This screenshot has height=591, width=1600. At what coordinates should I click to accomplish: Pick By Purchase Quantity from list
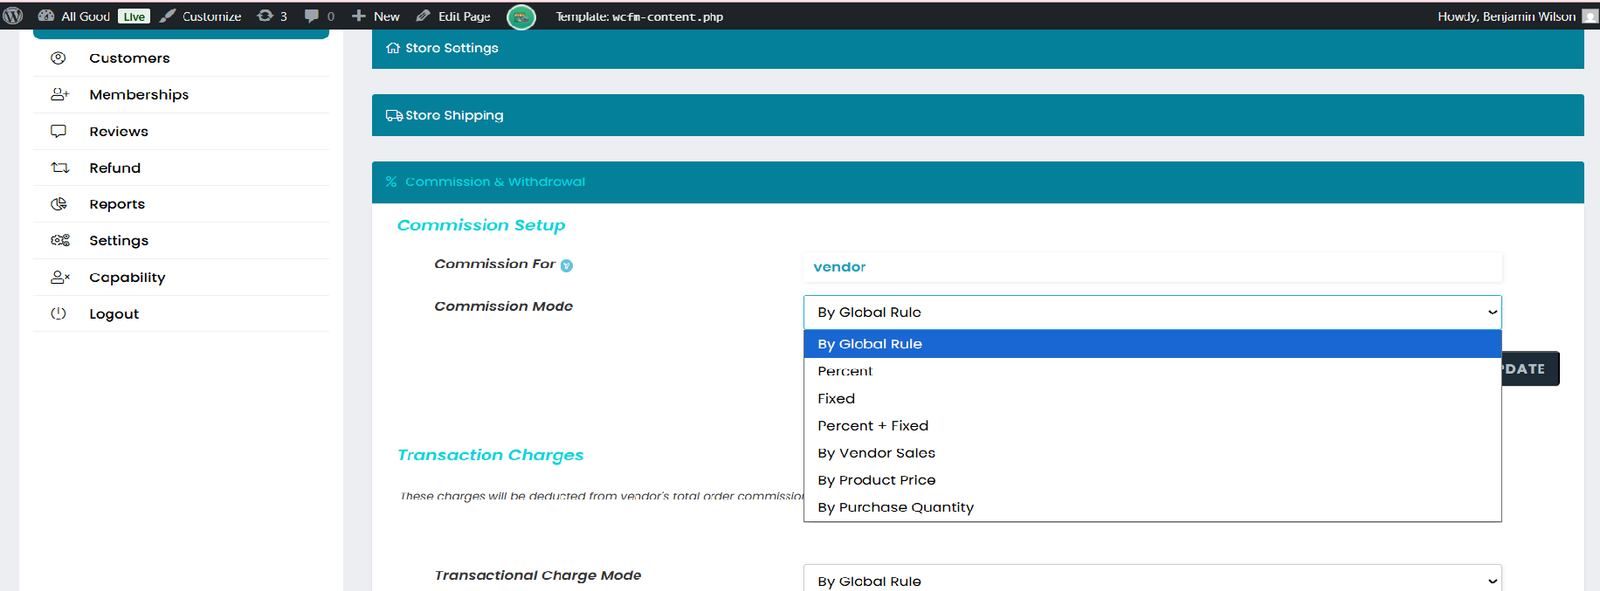pos(895,508)
